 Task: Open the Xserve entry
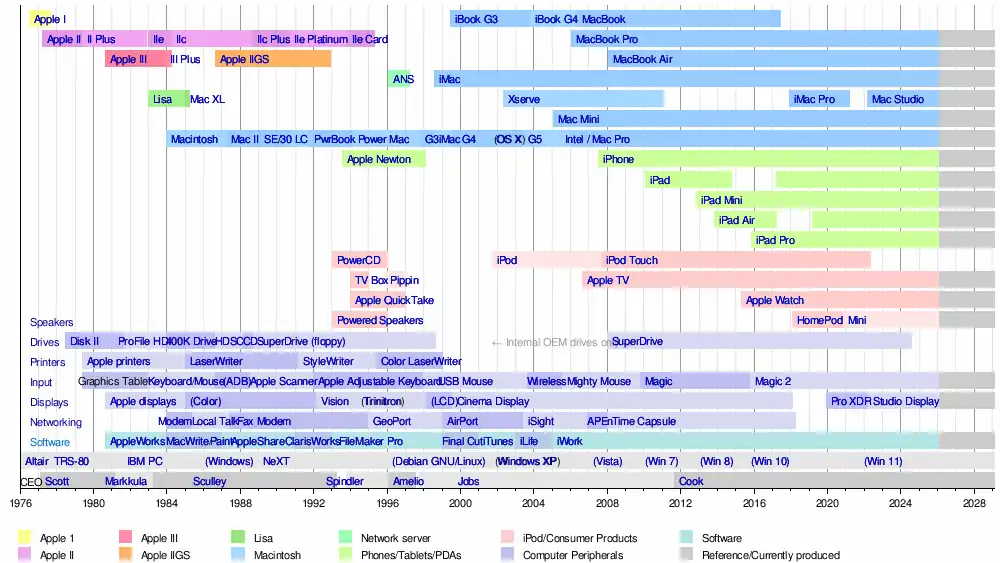tap(524, 99)
